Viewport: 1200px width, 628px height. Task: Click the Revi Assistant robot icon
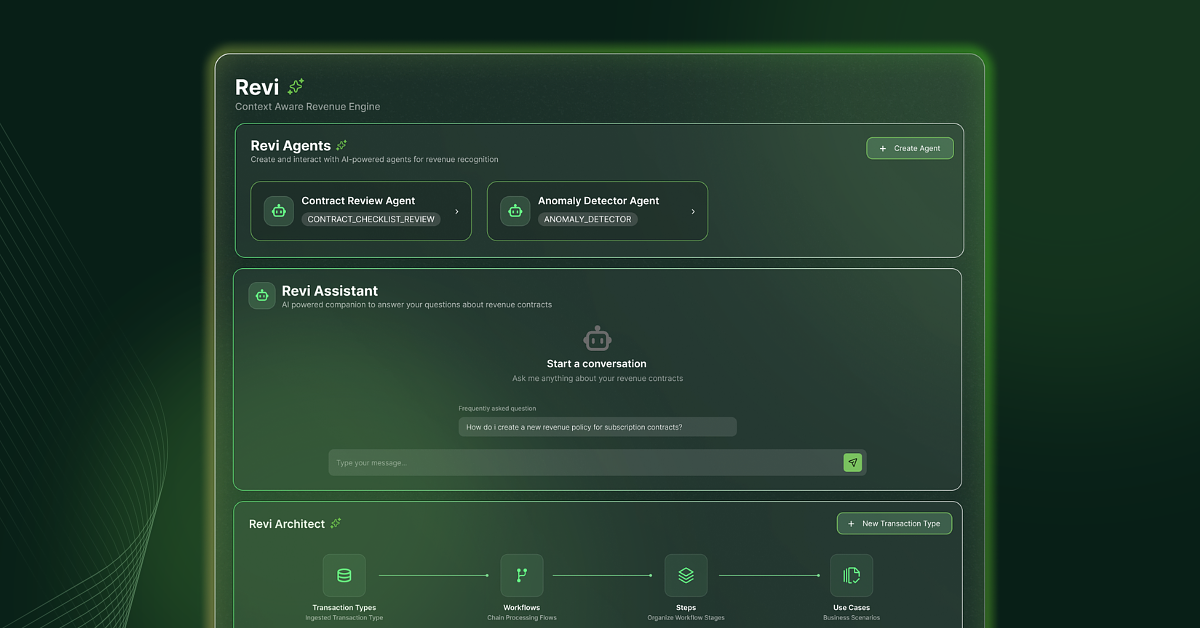click(x=261, y=295)
